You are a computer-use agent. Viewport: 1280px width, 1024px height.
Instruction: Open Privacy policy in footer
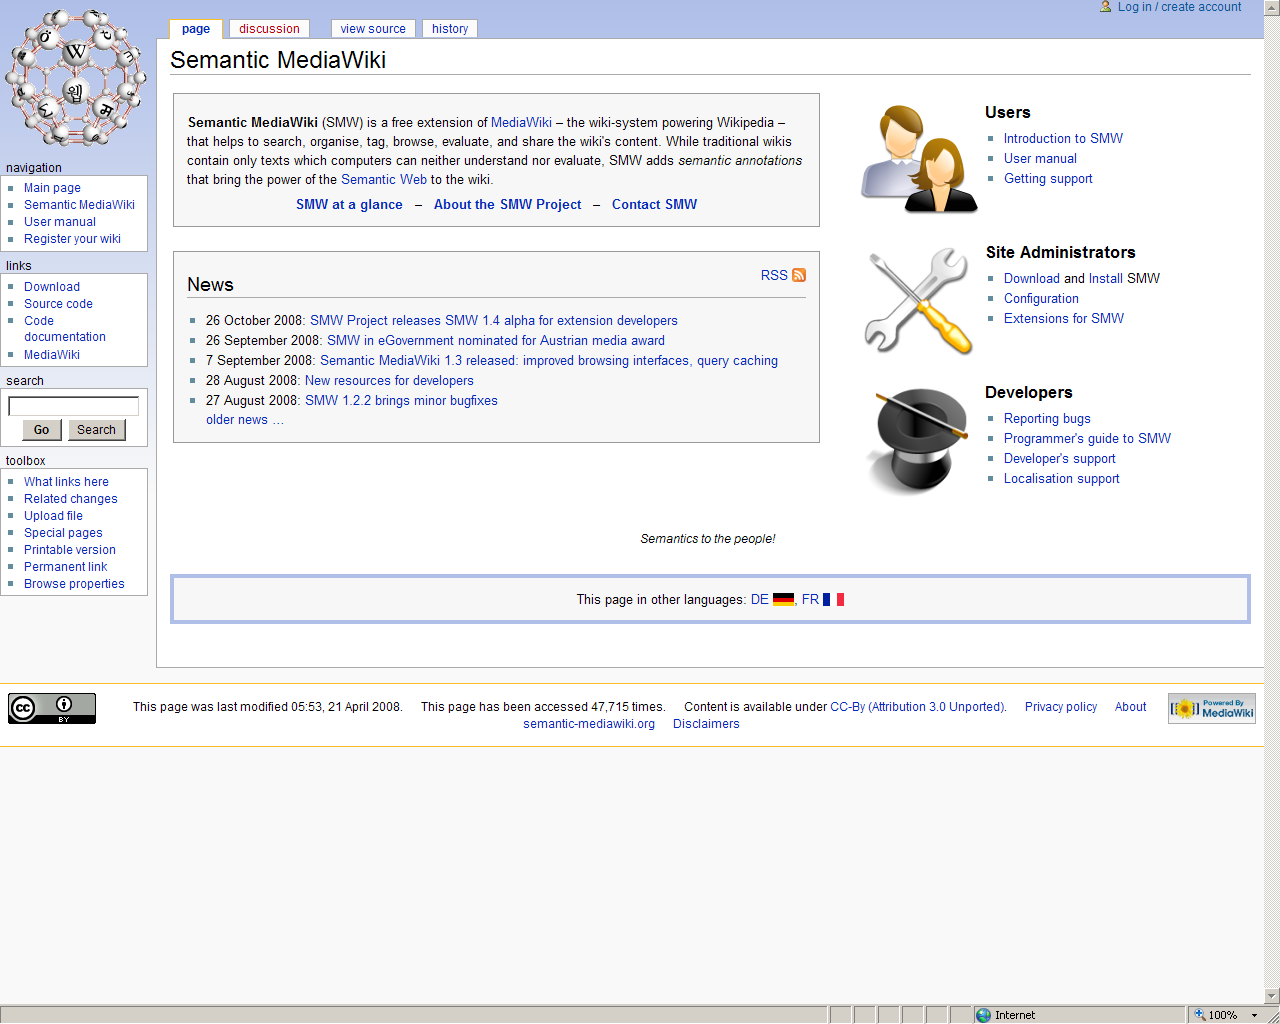click(1061, 707)
